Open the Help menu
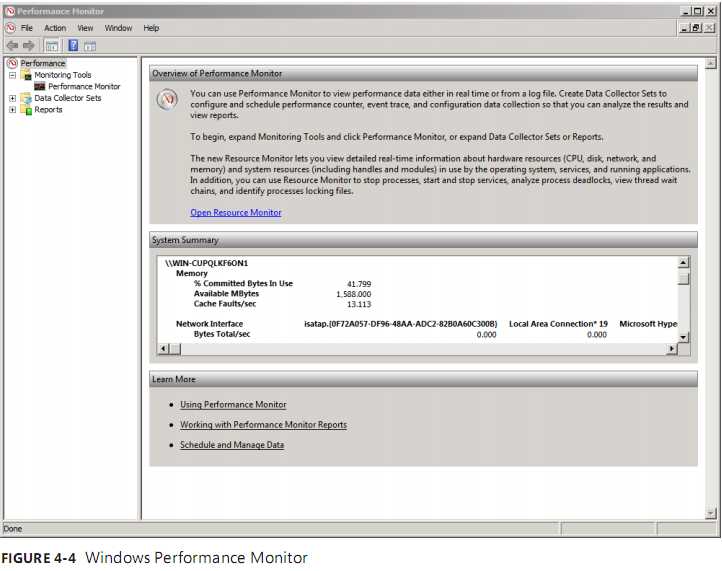The height and width of the screenshot is (571, 722). point(151,28)
